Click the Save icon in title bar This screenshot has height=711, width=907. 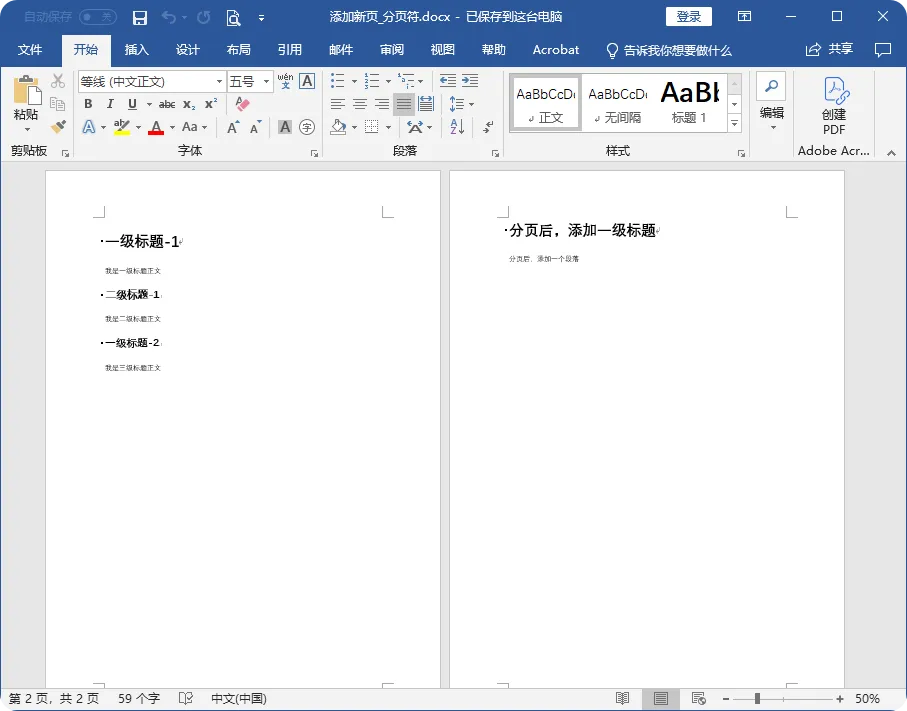(139, 18)
